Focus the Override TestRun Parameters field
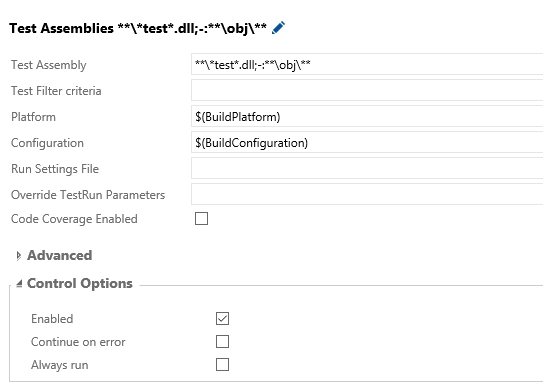 coord(367,195)
